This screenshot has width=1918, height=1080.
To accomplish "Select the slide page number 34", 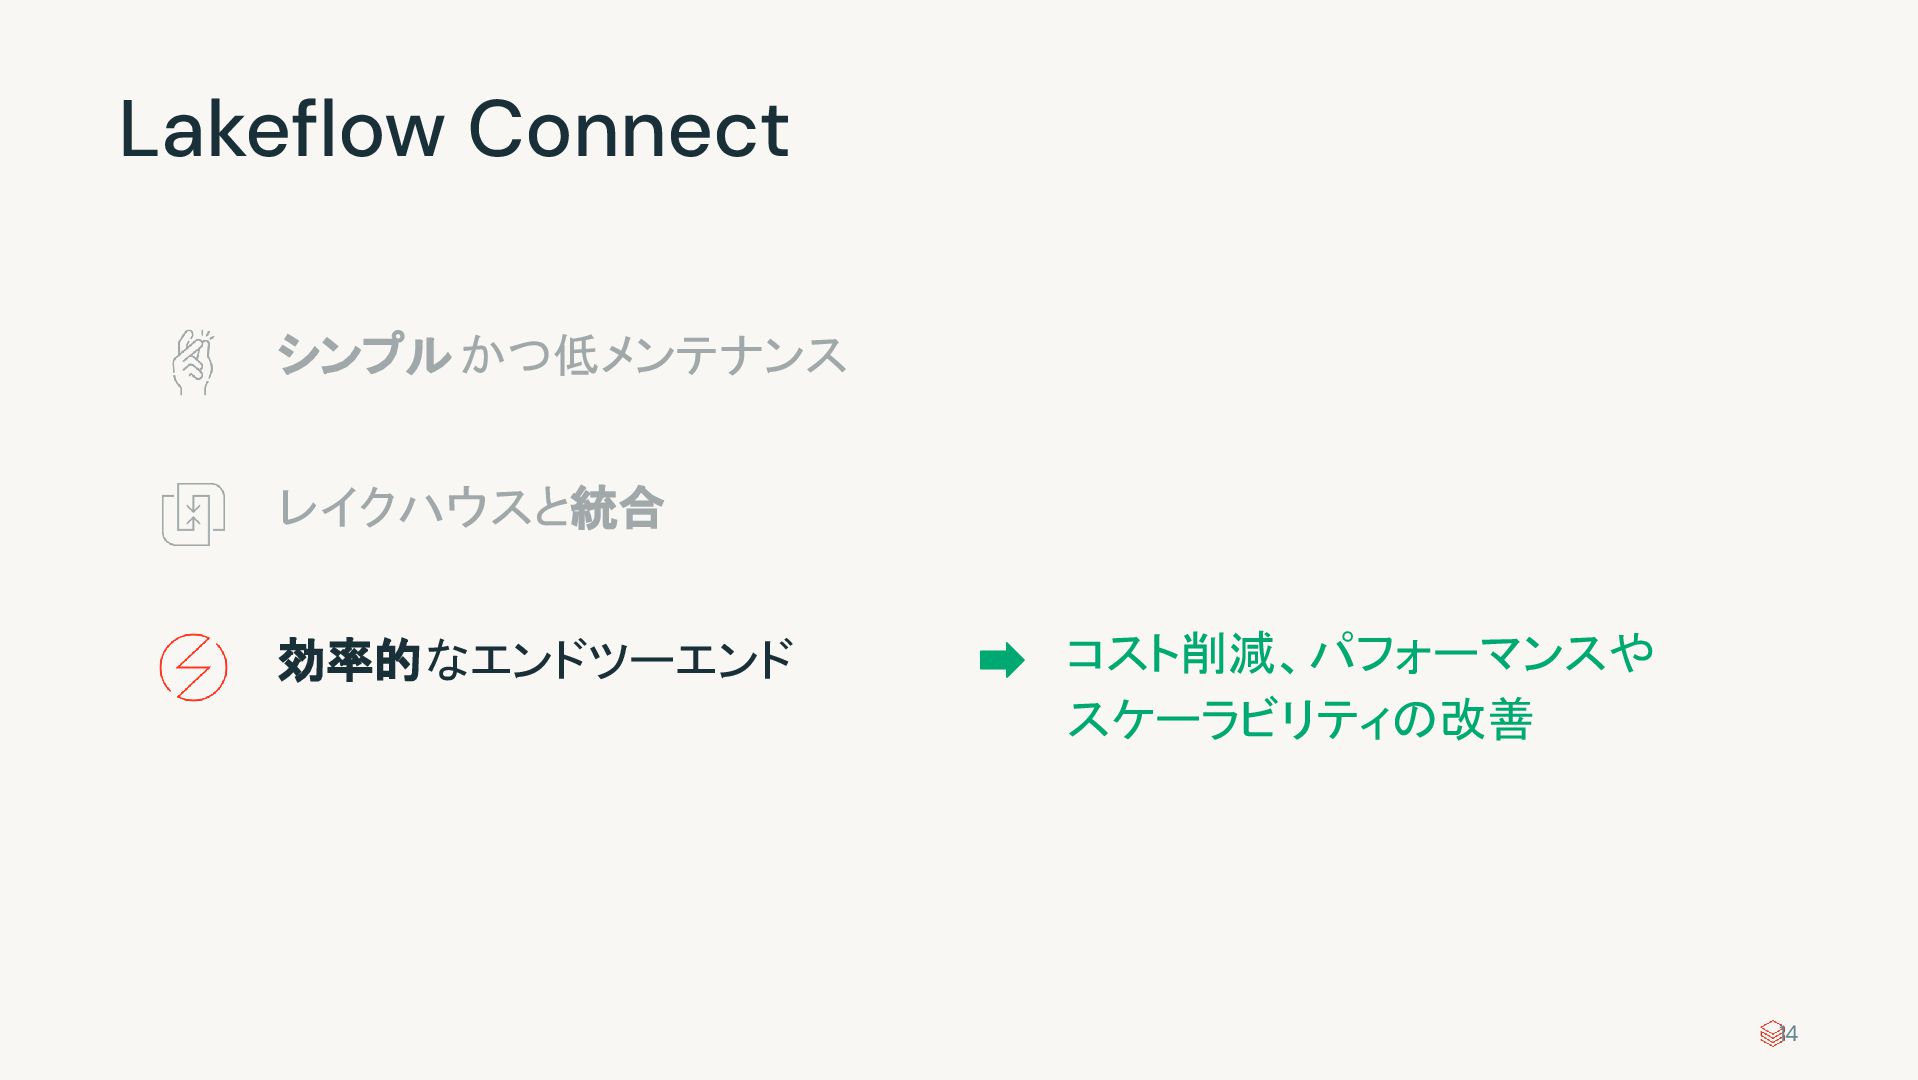I will point(1790,1033).
